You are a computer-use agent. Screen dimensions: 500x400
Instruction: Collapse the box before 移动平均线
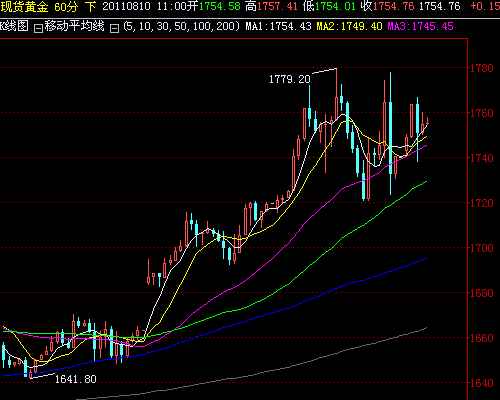pos(39,29)
